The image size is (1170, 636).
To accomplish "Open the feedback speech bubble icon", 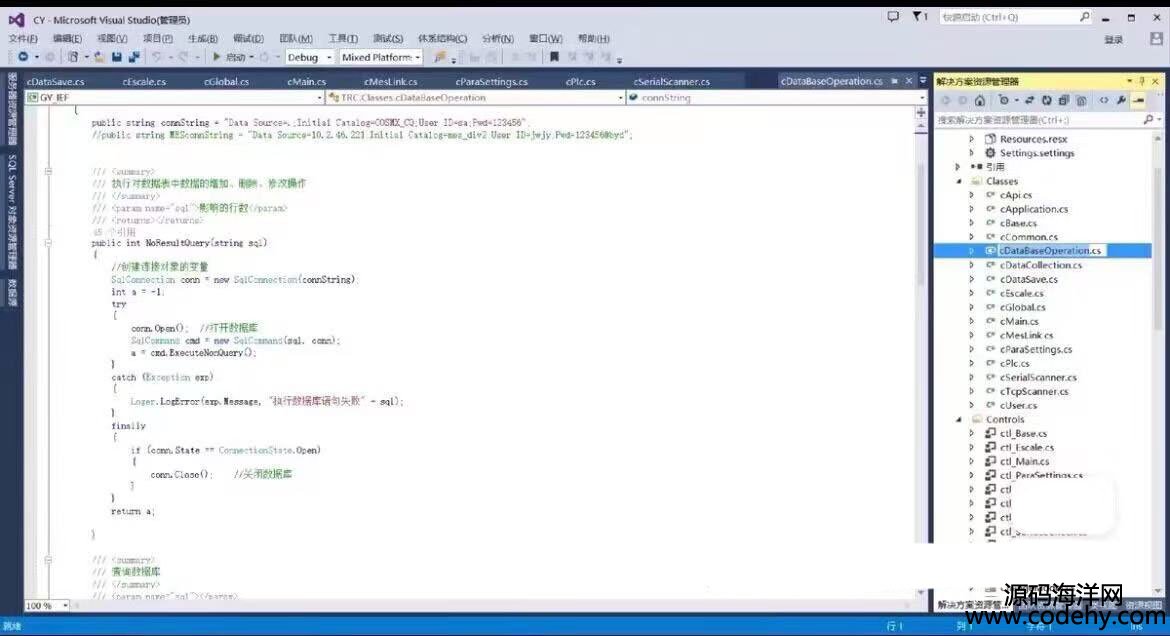I will coord(893,16).
